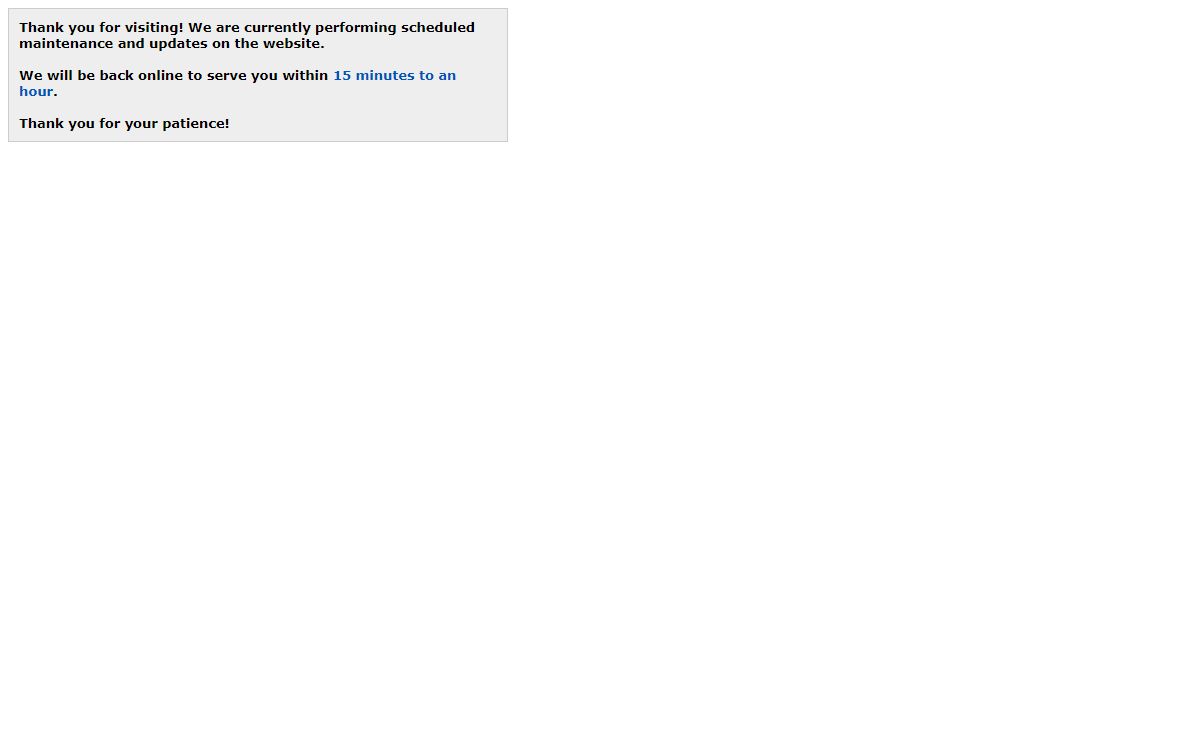Click the words "for your" in the last line
This screenshot has height=740, width=1200.
(129, 123)
